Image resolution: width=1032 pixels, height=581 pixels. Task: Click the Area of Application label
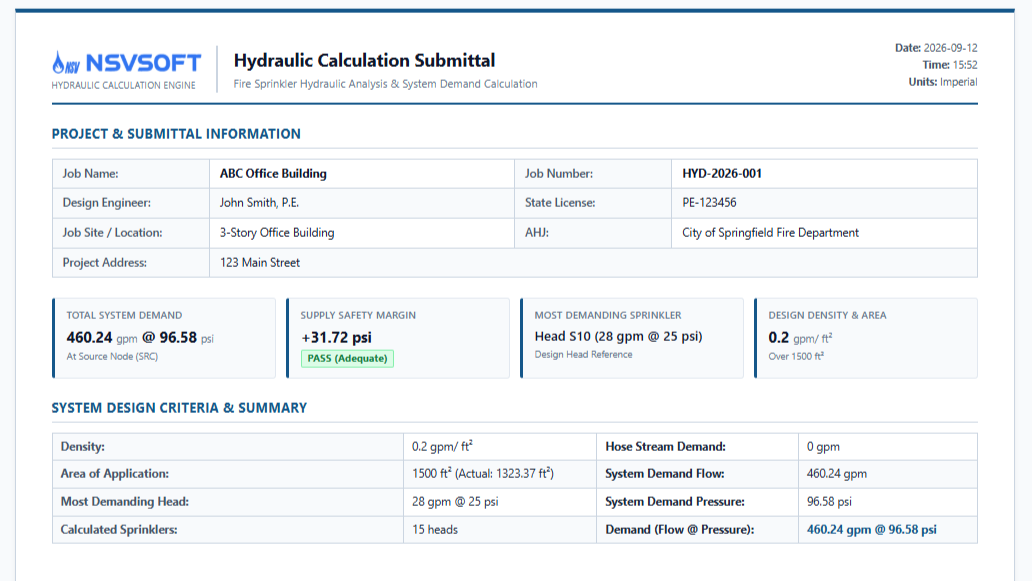(x=115, y=474)
